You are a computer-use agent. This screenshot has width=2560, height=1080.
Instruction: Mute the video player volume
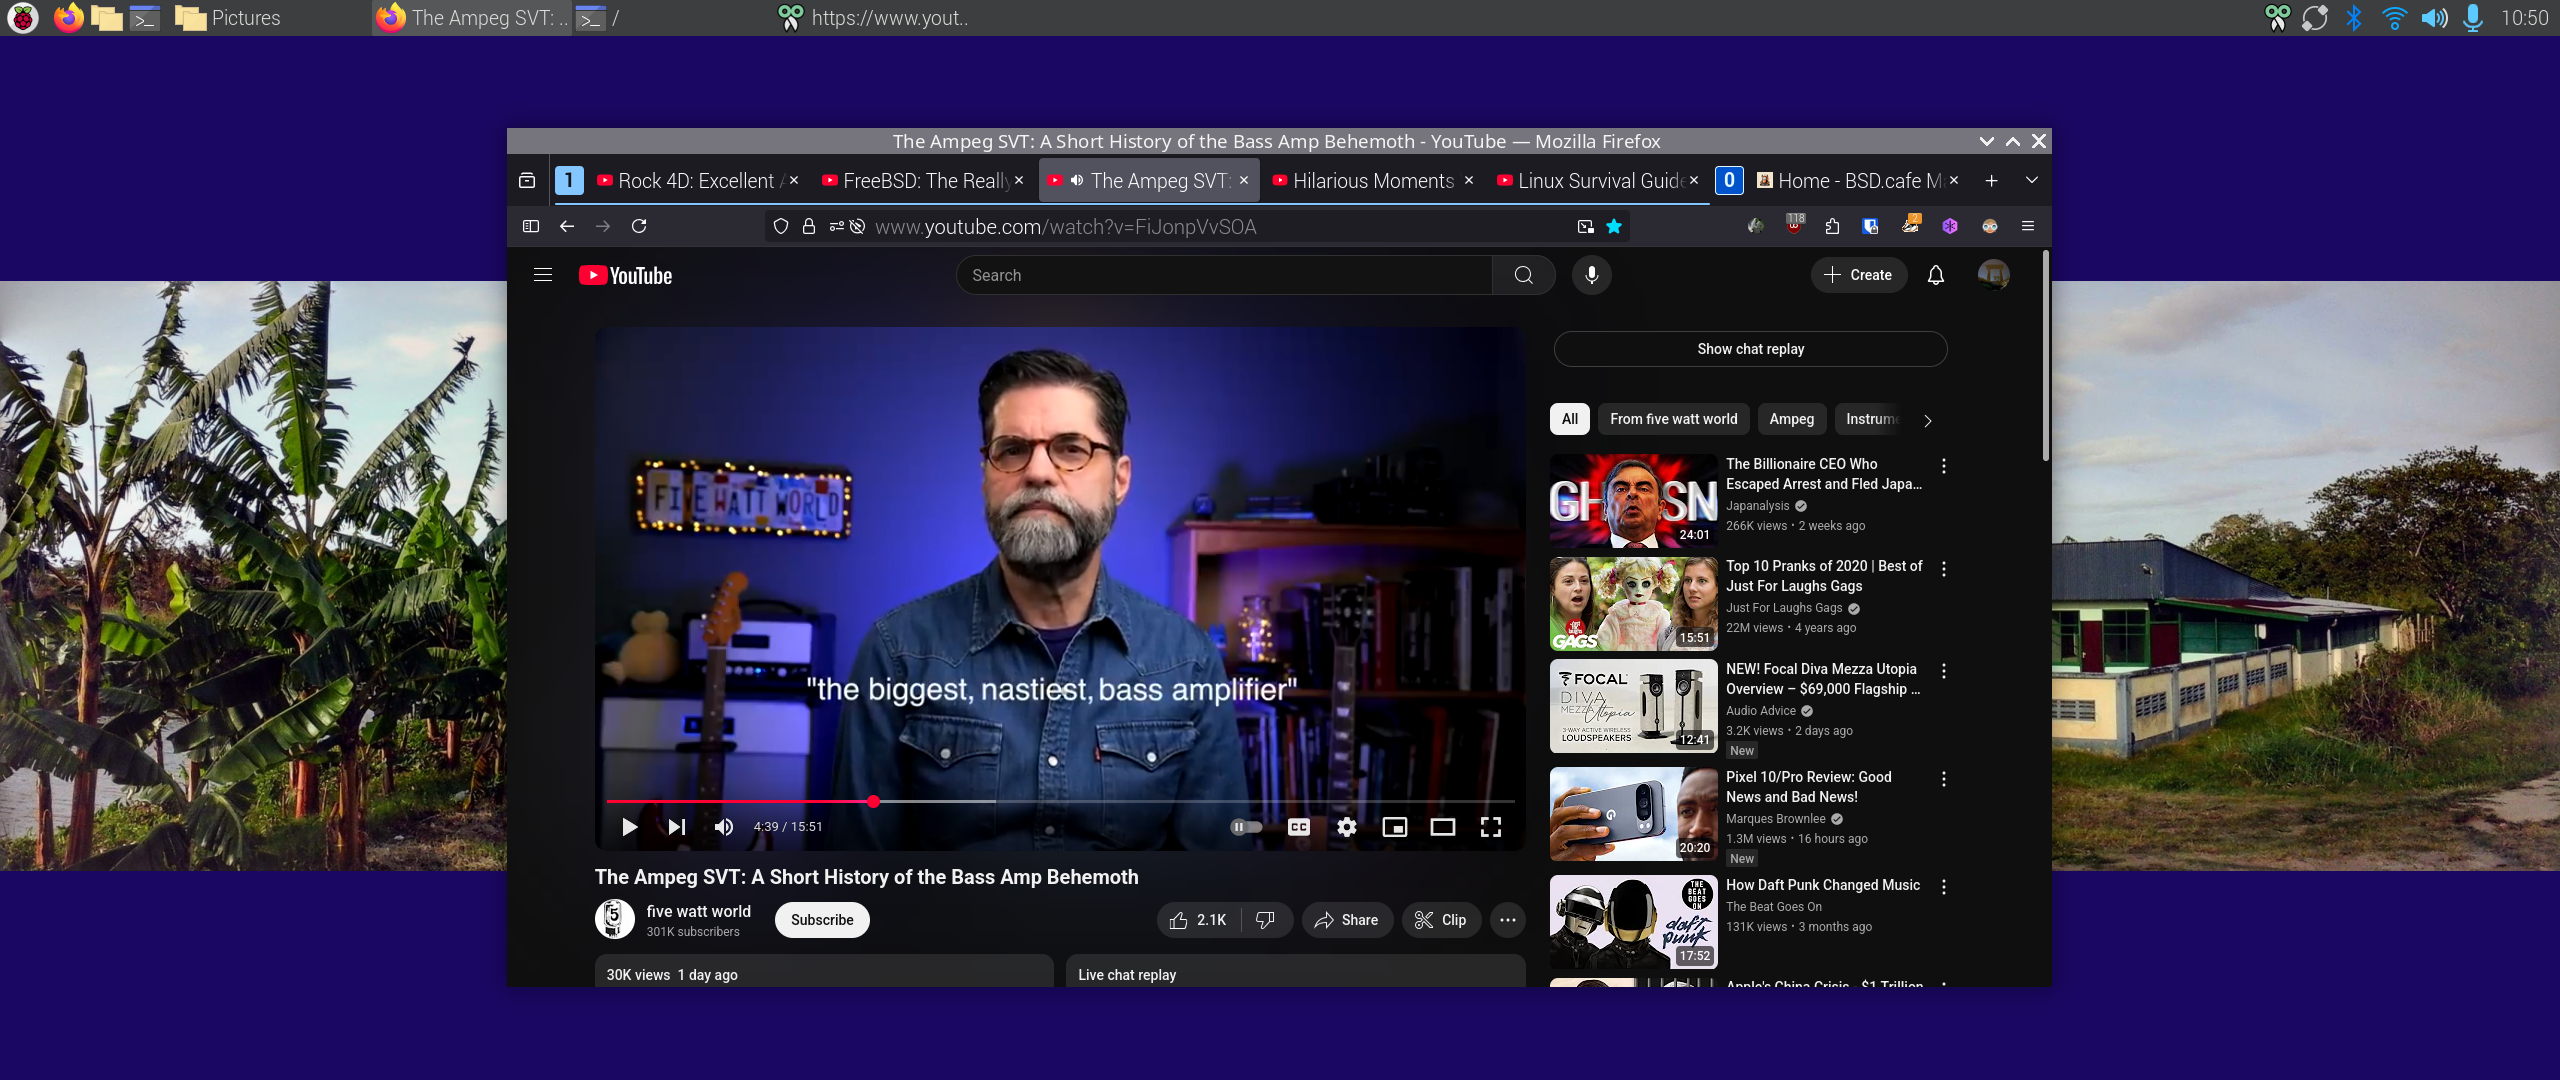coord(724,827)
